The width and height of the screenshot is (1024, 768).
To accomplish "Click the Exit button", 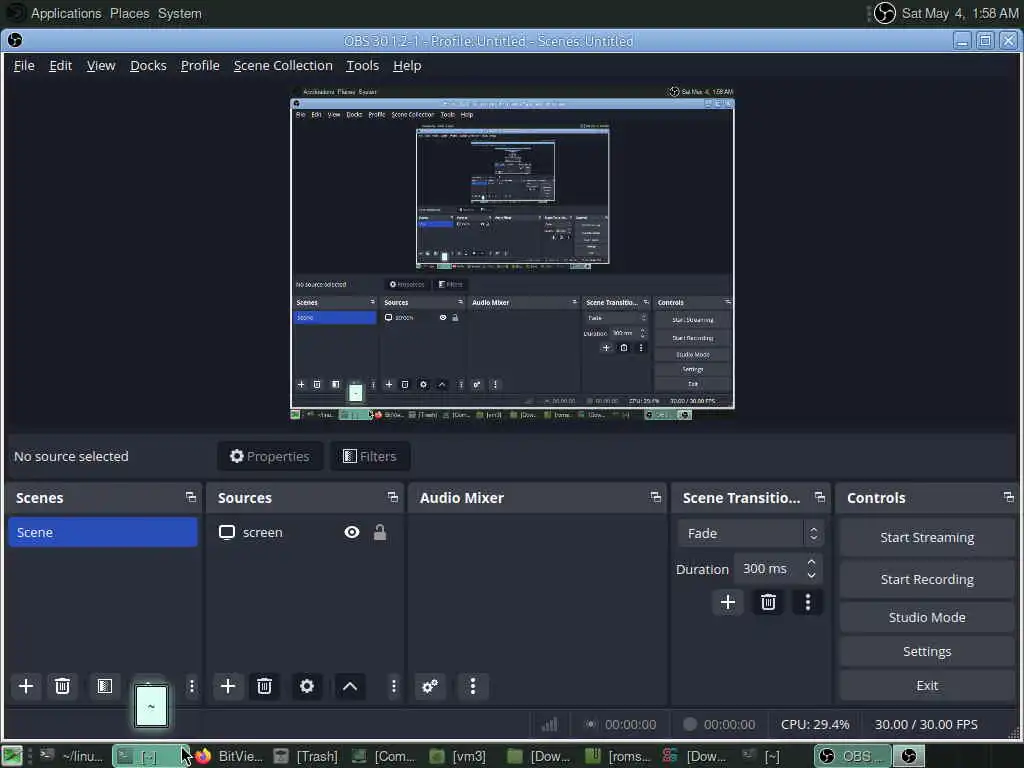I will pos(927,685).
